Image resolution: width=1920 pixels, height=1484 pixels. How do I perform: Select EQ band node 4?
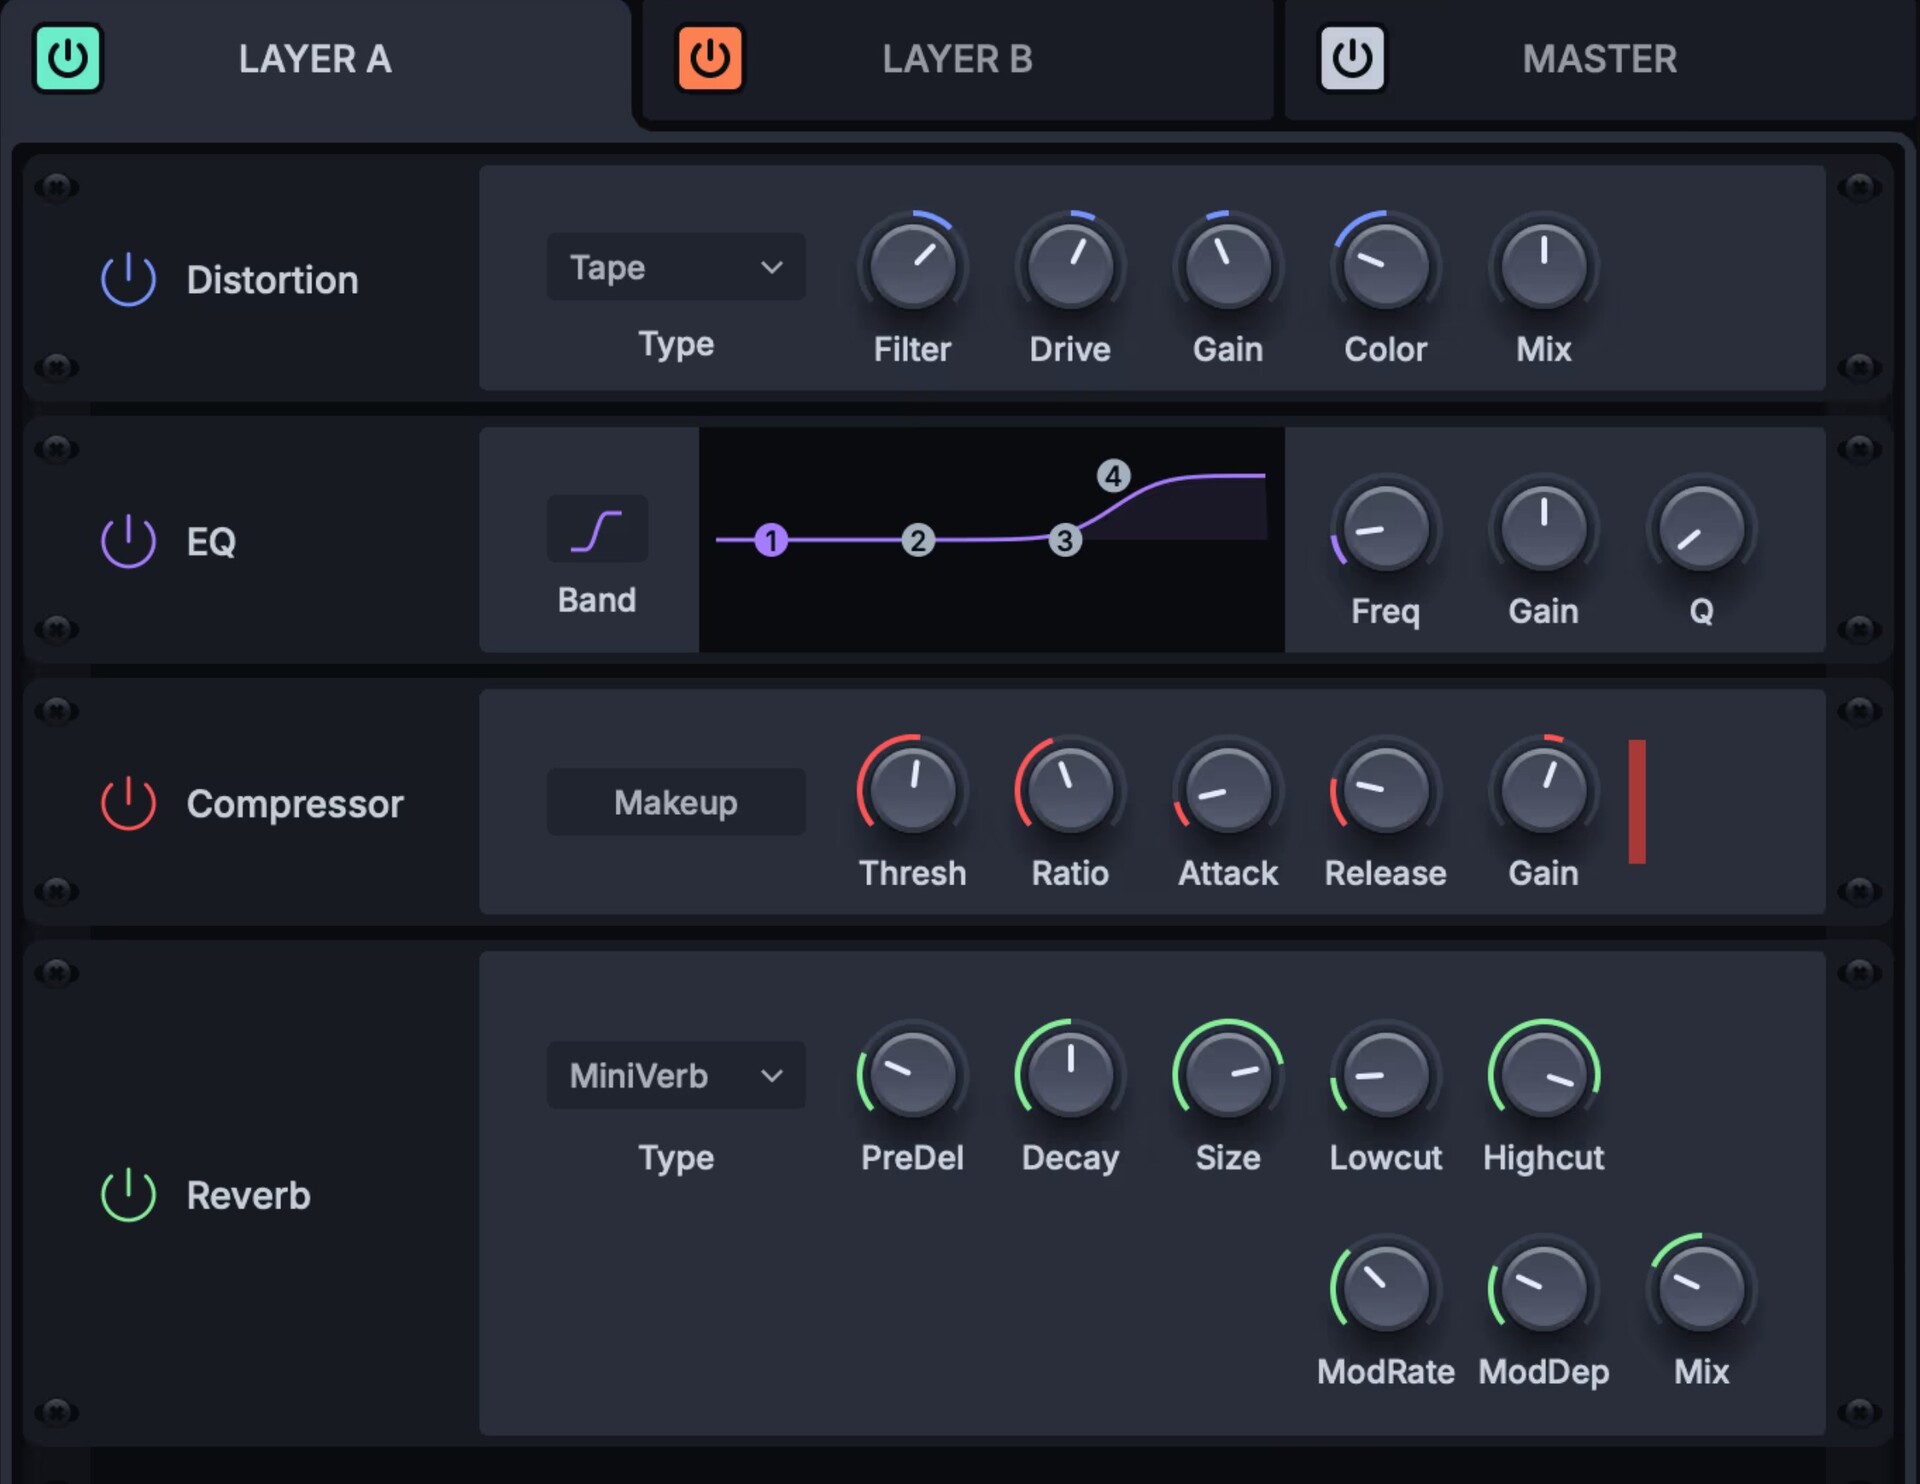tap(1113, 476)
